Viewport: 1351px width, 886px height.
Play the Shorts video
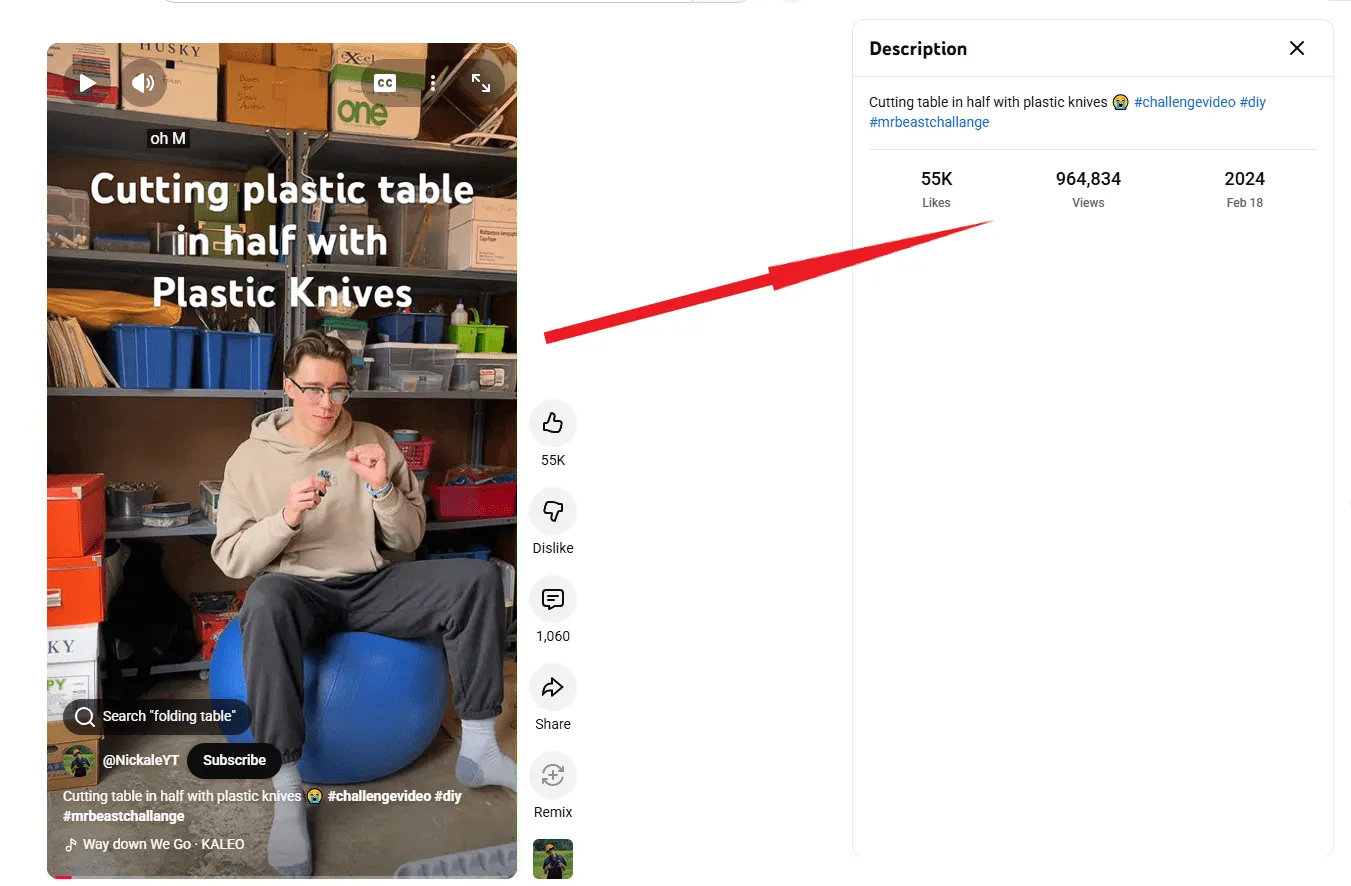[87, 83]
